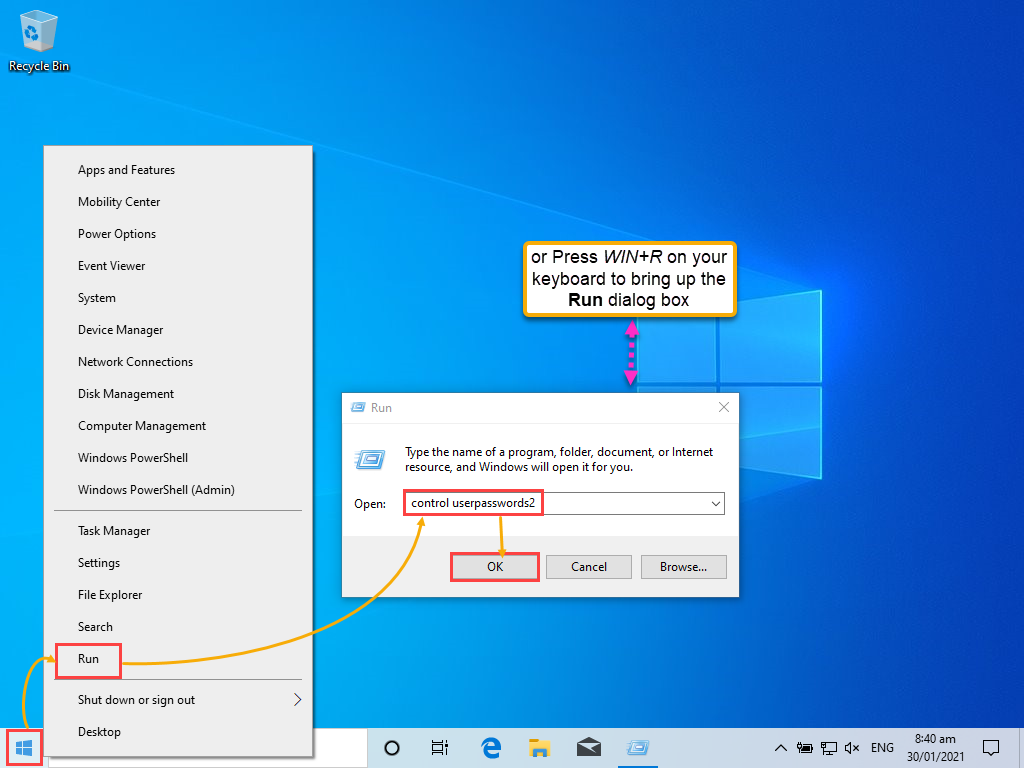Viewport: 1024px width, 768px height.
Task: Click Cancel in the Run dialog
Action: 589,567
